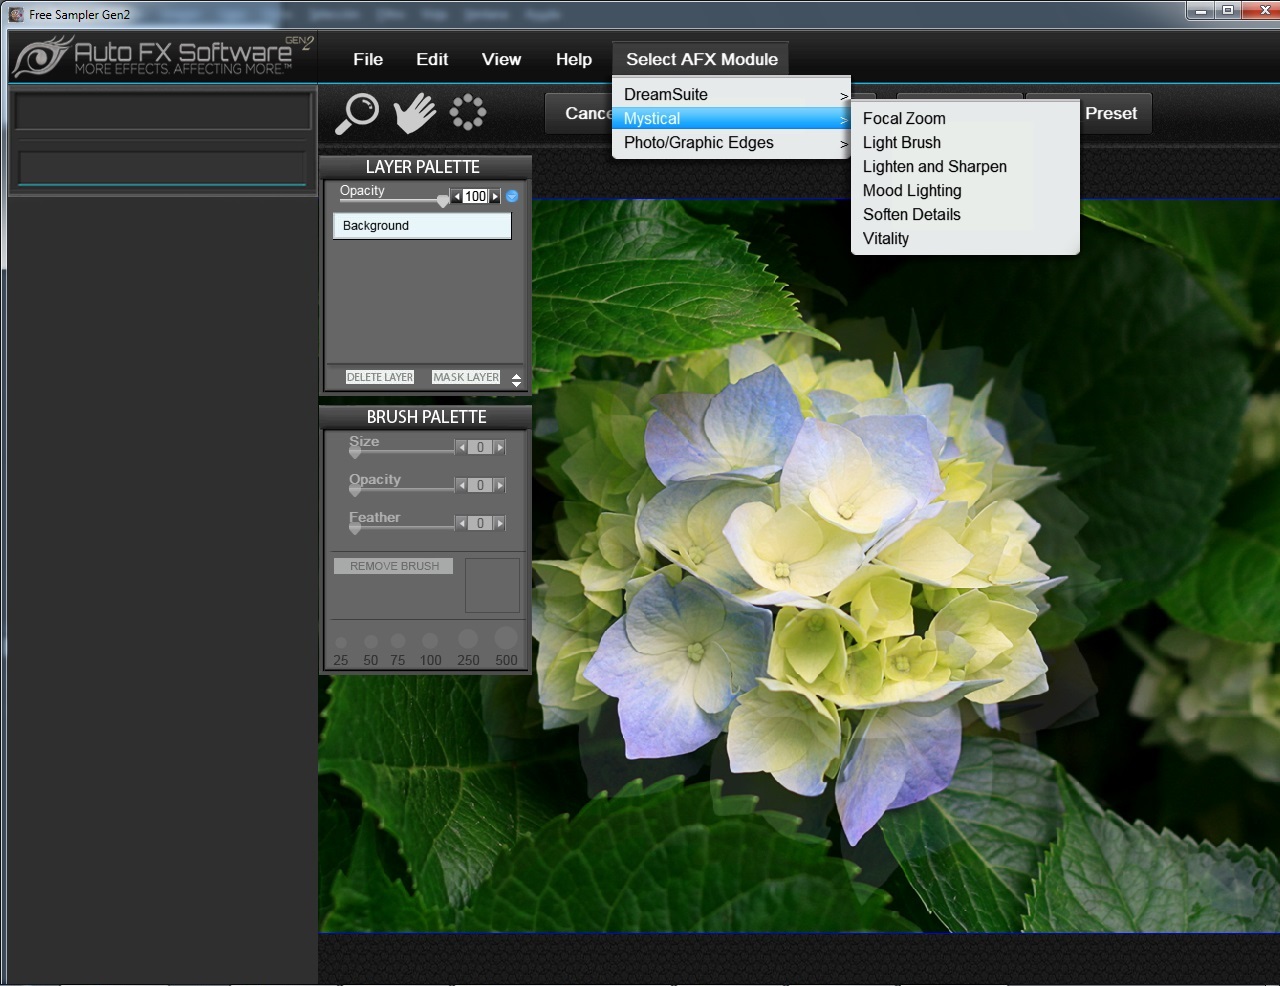Click the Free Sampler Gen2 title bar icon
1280x986 pixels.
(16, 14)
